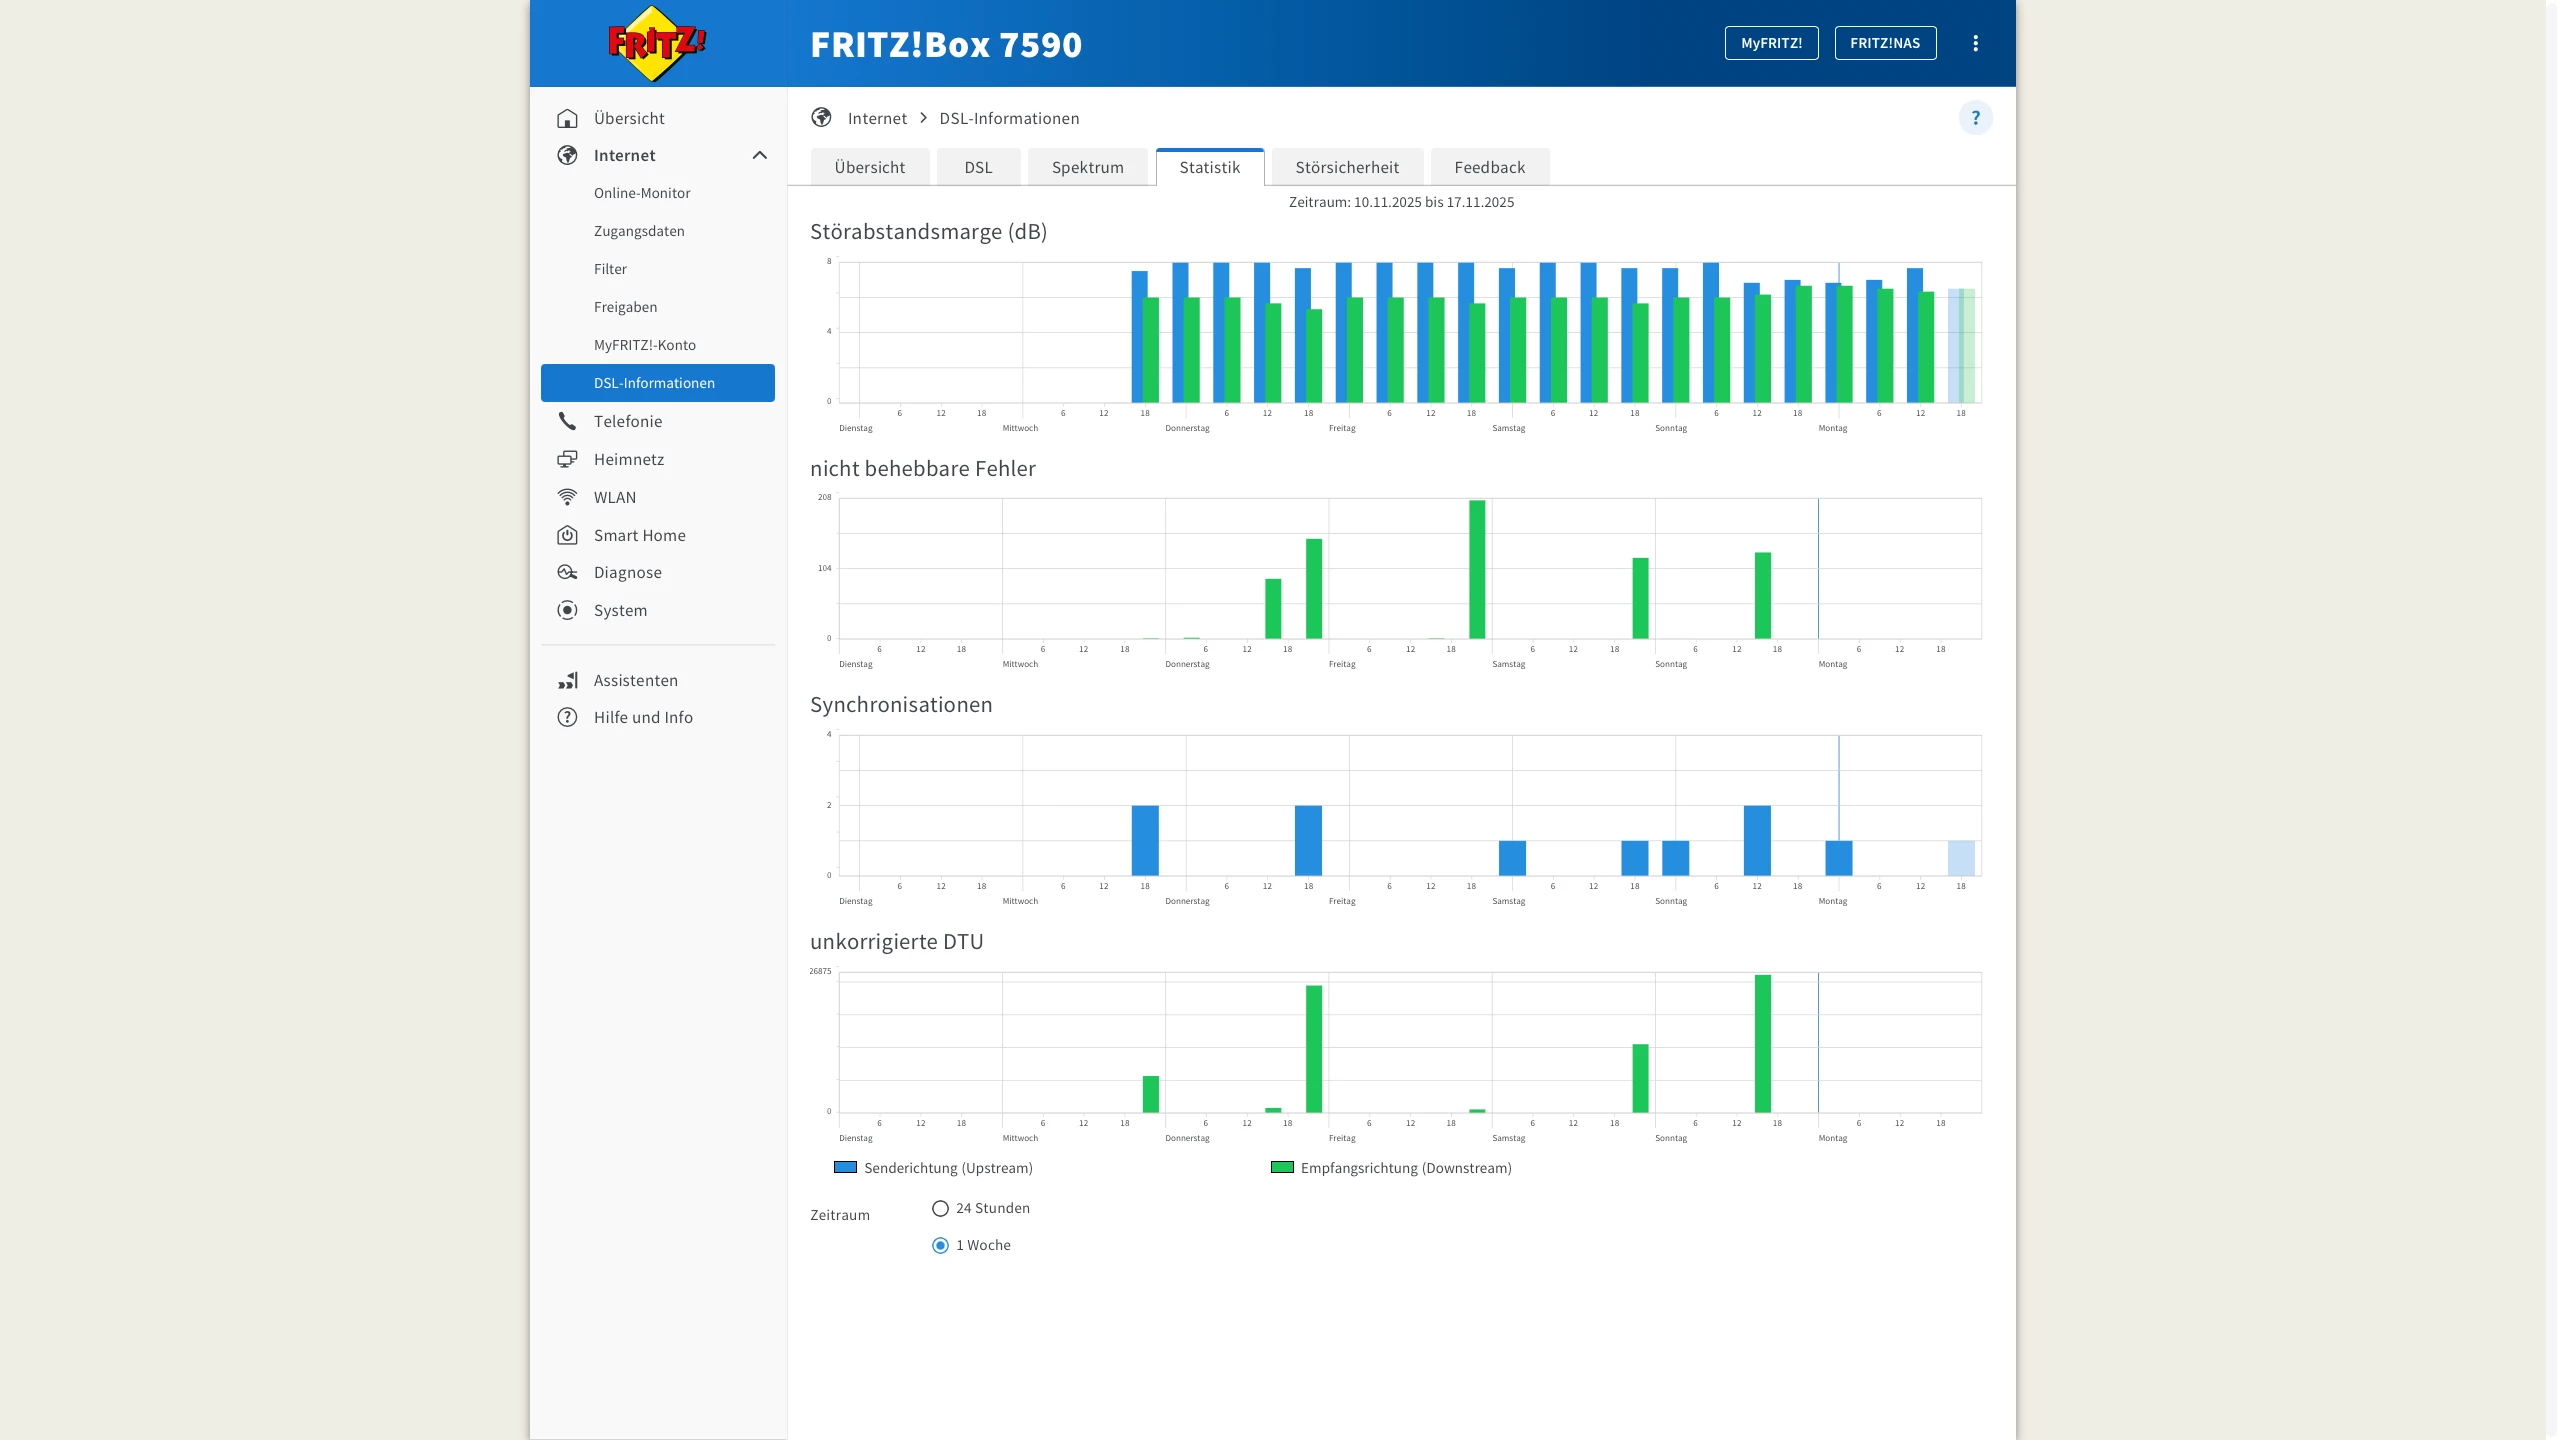
Task: Click the FRITZ!NAS button
Action: tap(1884, 43)
